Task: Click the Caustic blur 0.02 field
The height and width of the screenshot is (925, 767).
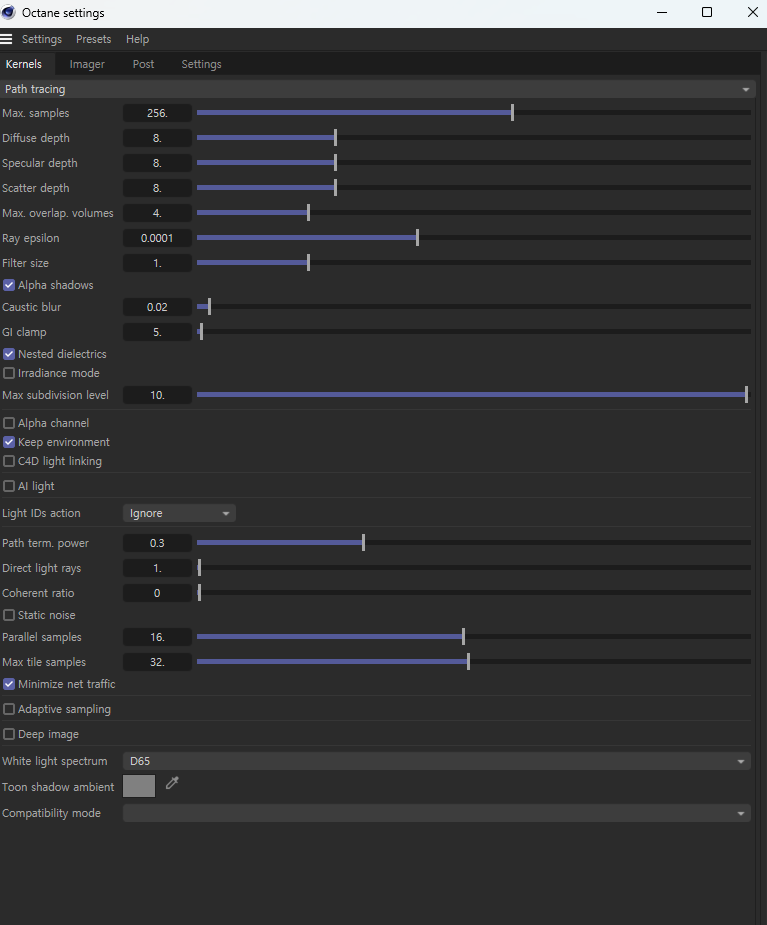Action: pyautogui.click(x=157, y=307)
